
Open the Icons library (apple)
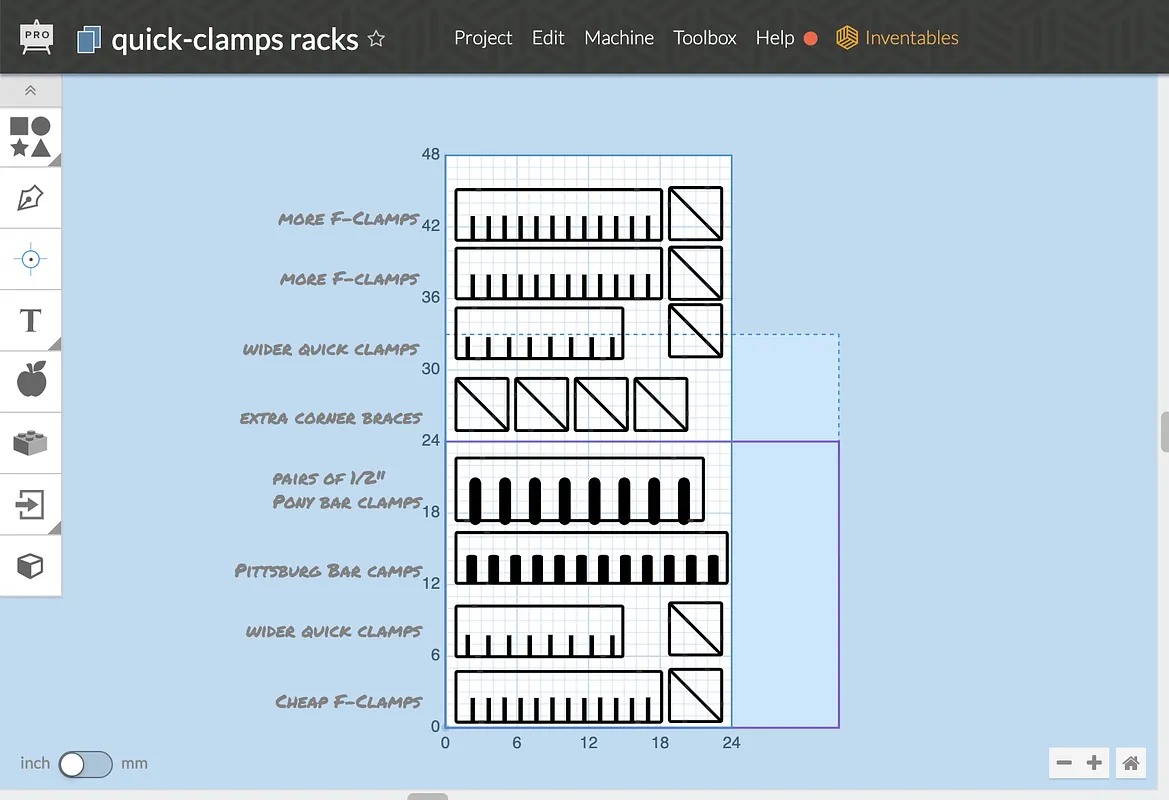click(31, 382)
